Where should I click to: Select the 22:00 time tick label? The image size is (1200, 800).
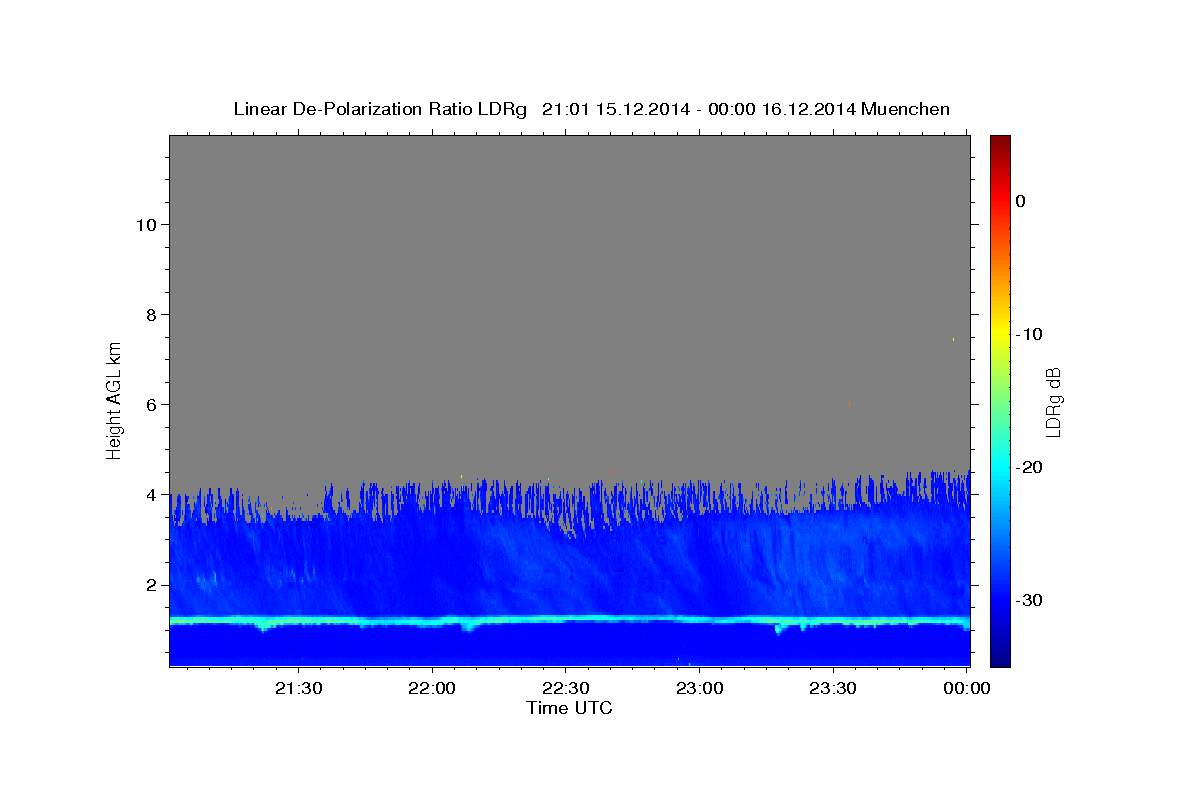(x=432, y=688)
